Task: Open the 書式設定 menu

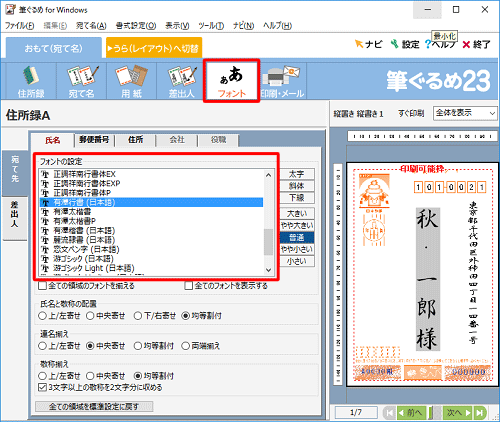Action: tap(136, 26)
